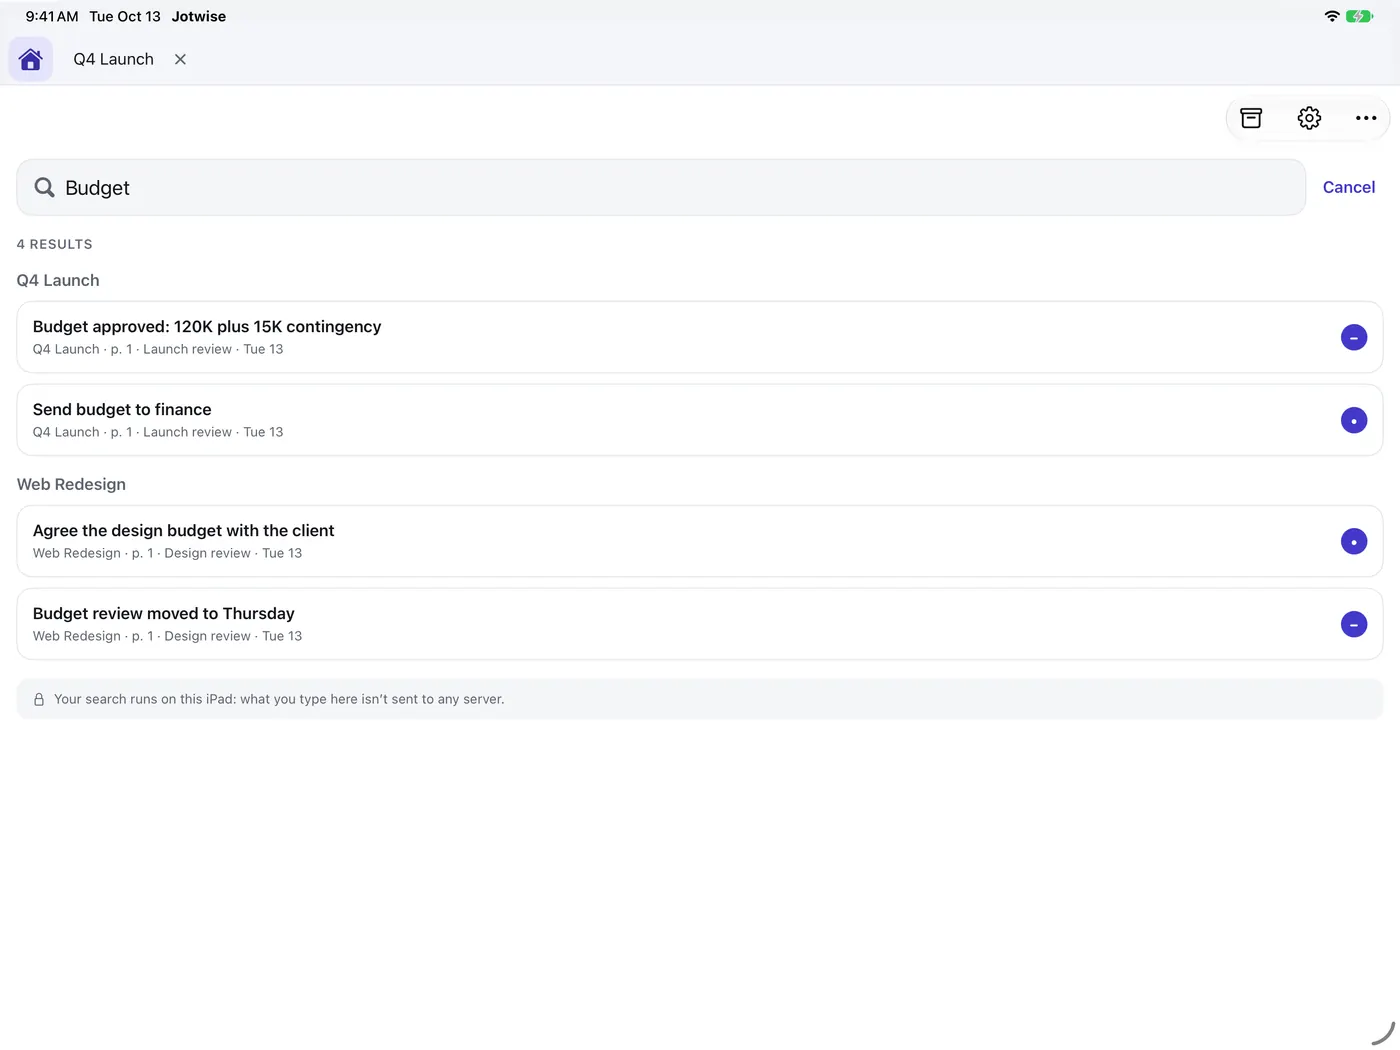Tap the Jotwise app name in status bar

click(x=199, y=17)
